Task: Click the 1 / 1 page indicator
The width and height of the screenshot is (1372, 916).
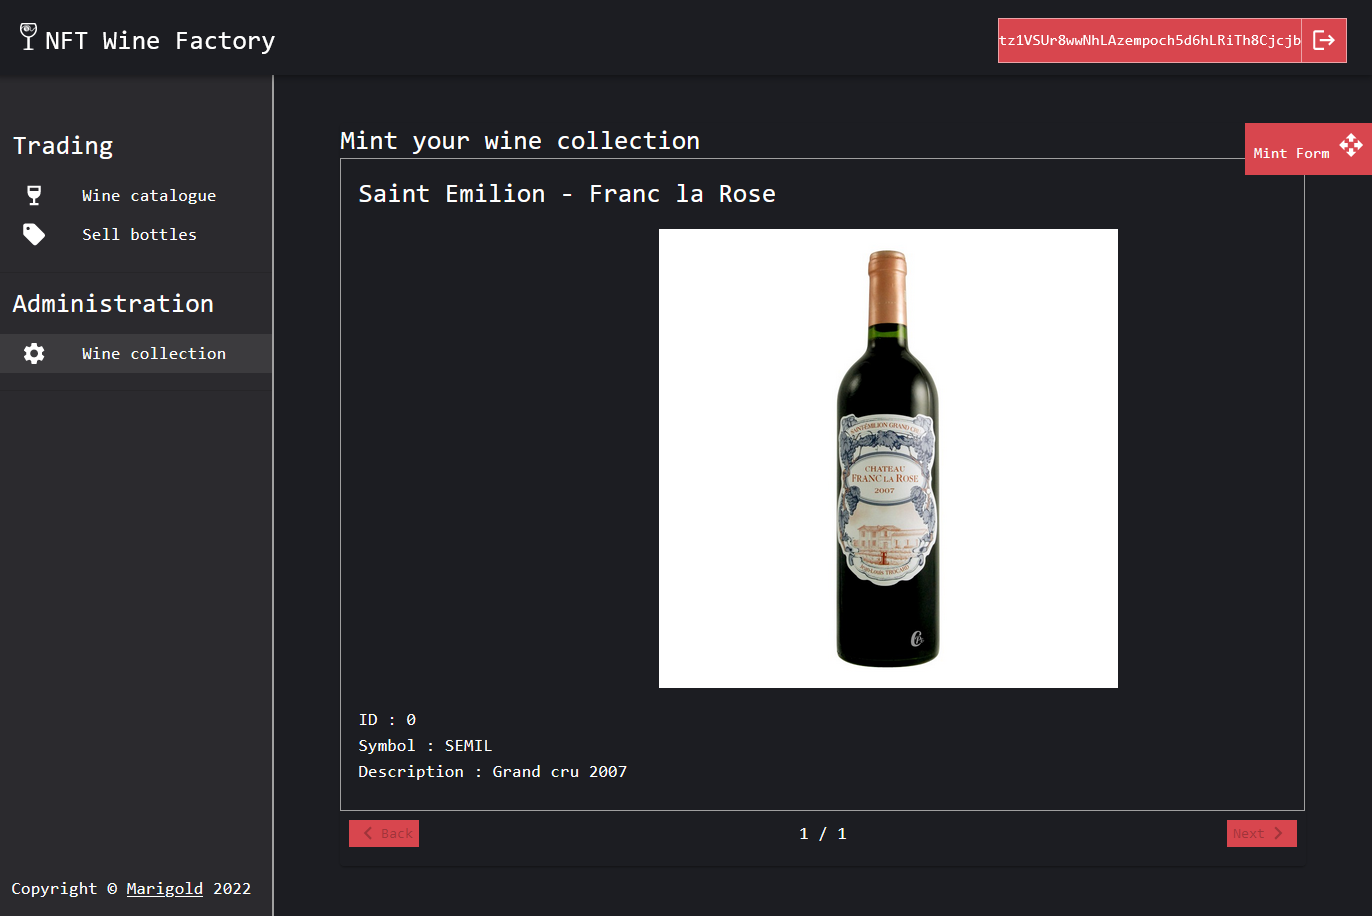Action: [x=822, y=834]
